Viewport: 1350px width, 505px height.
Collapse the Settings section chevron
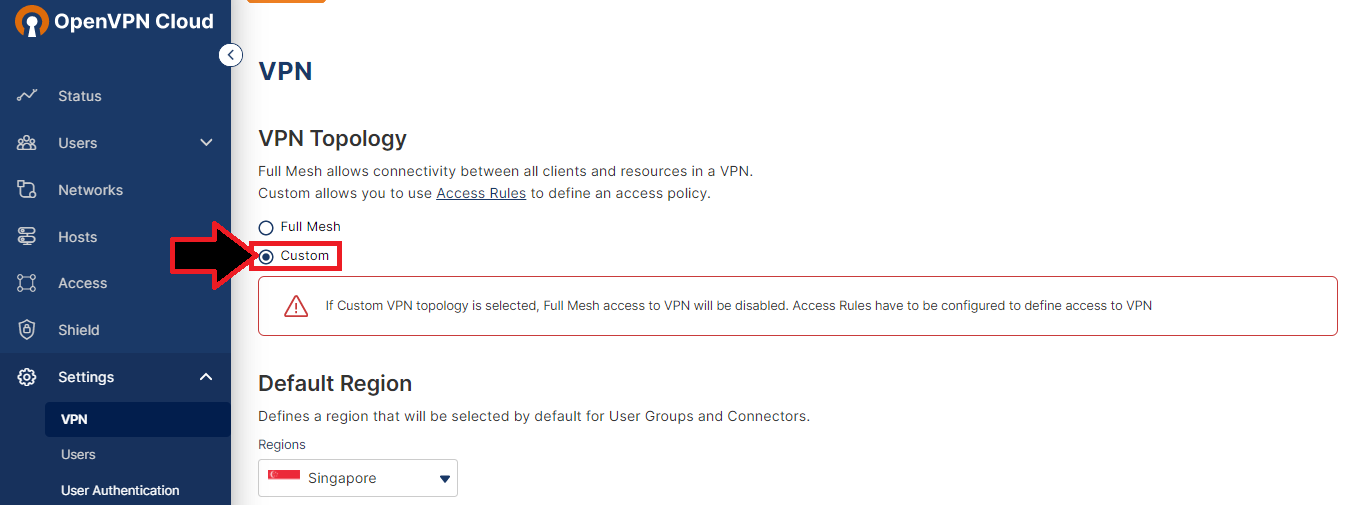coord(206,377)
